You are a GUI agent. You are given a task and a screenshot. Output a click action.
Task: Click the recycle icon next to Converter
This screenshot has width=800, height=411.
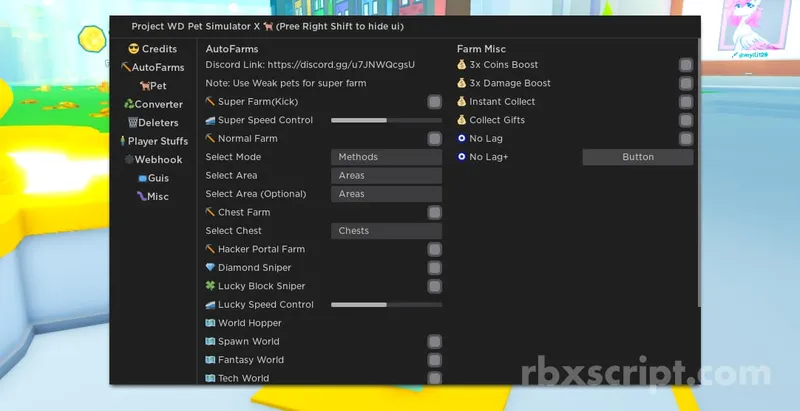coord(129,104)
